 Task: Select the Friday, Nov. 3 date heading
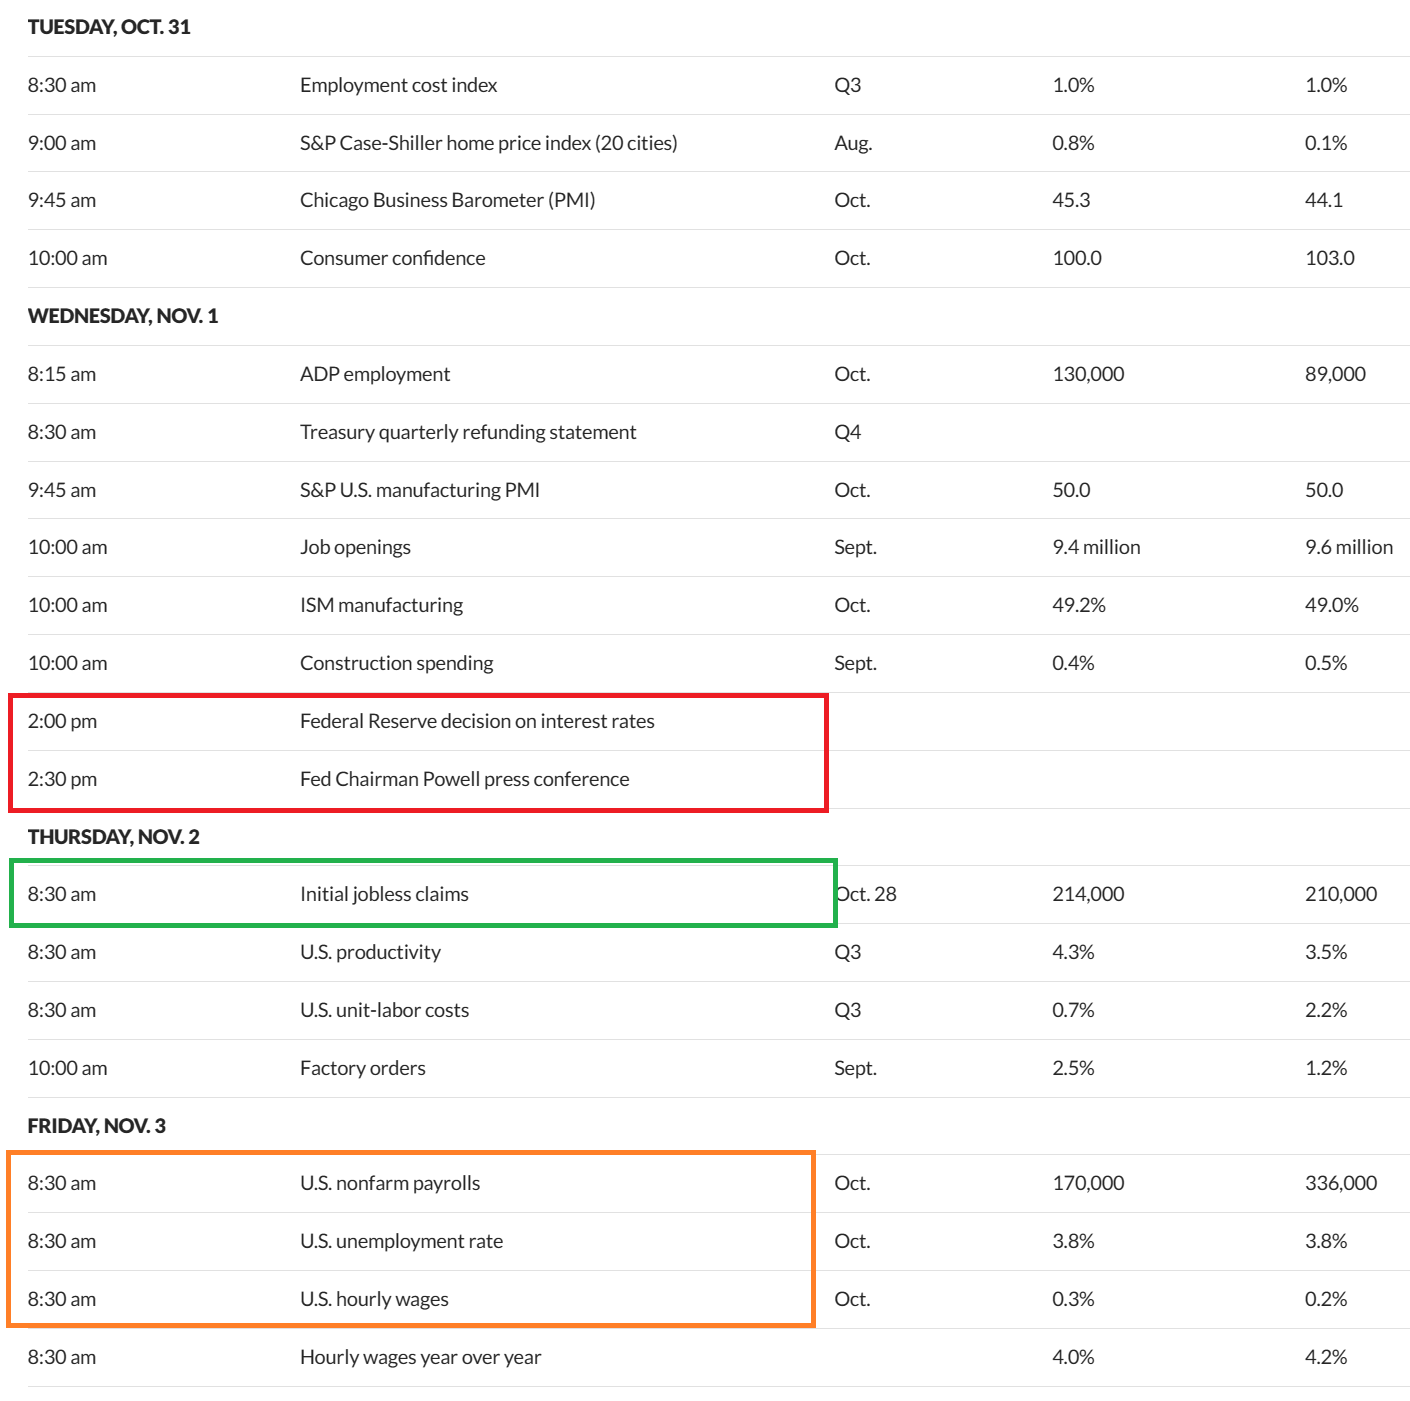coord(97,1126)
